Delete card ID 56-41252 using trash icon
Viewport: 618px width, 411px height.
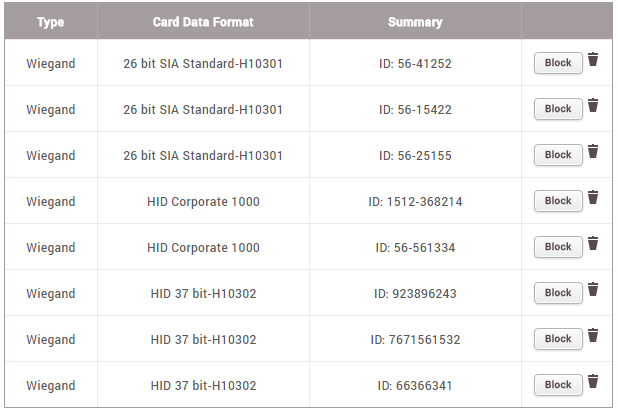(593, 60)
